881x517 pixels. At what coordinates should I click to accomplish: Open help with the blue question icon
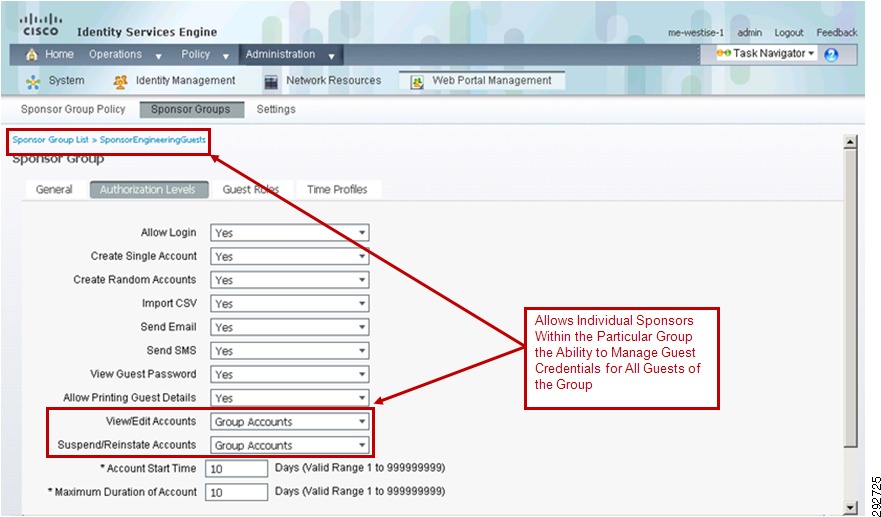831,55
